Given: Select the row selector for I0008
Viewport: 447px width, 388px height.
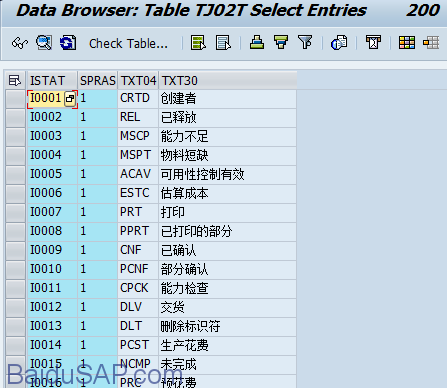Looking at the screenshot, I should pos(15,232).
